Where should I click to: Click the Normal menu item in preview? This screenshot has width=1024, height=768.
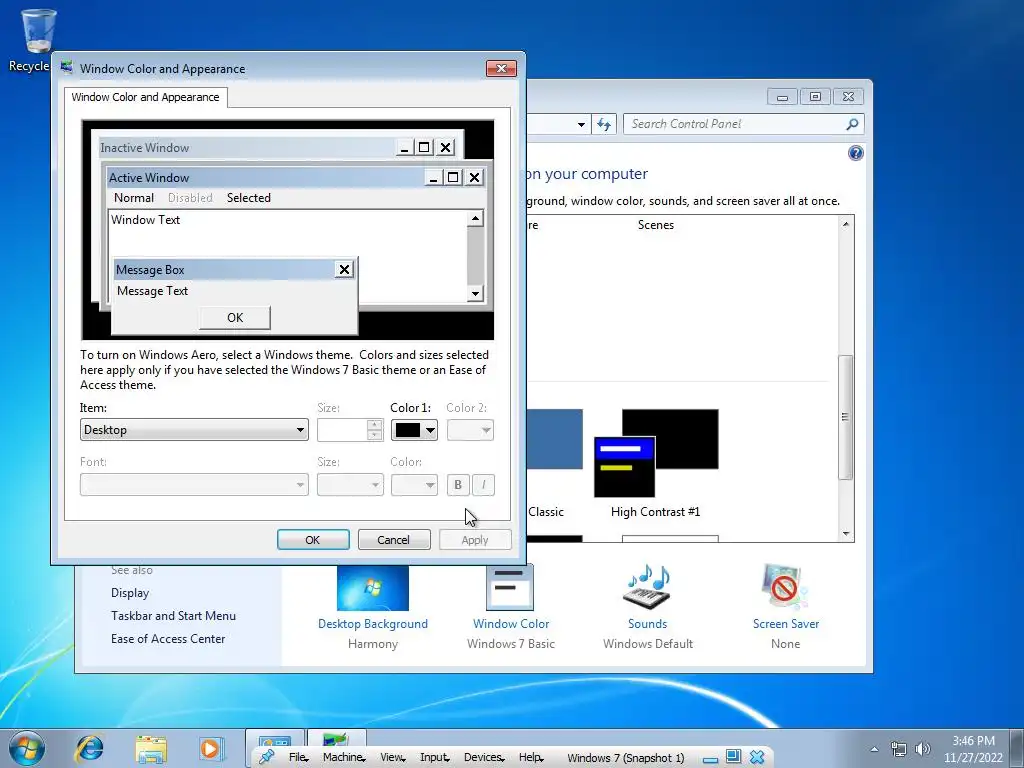click(134, 198)
